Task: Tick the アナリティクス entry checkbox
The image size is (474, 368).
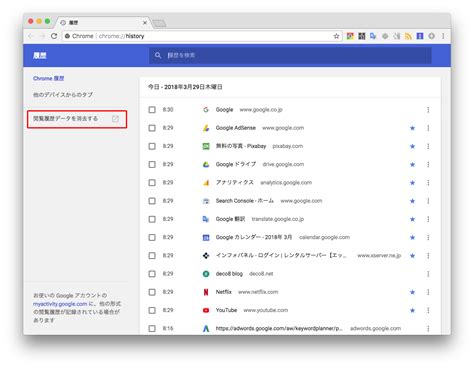Action: tap(152, 183)
